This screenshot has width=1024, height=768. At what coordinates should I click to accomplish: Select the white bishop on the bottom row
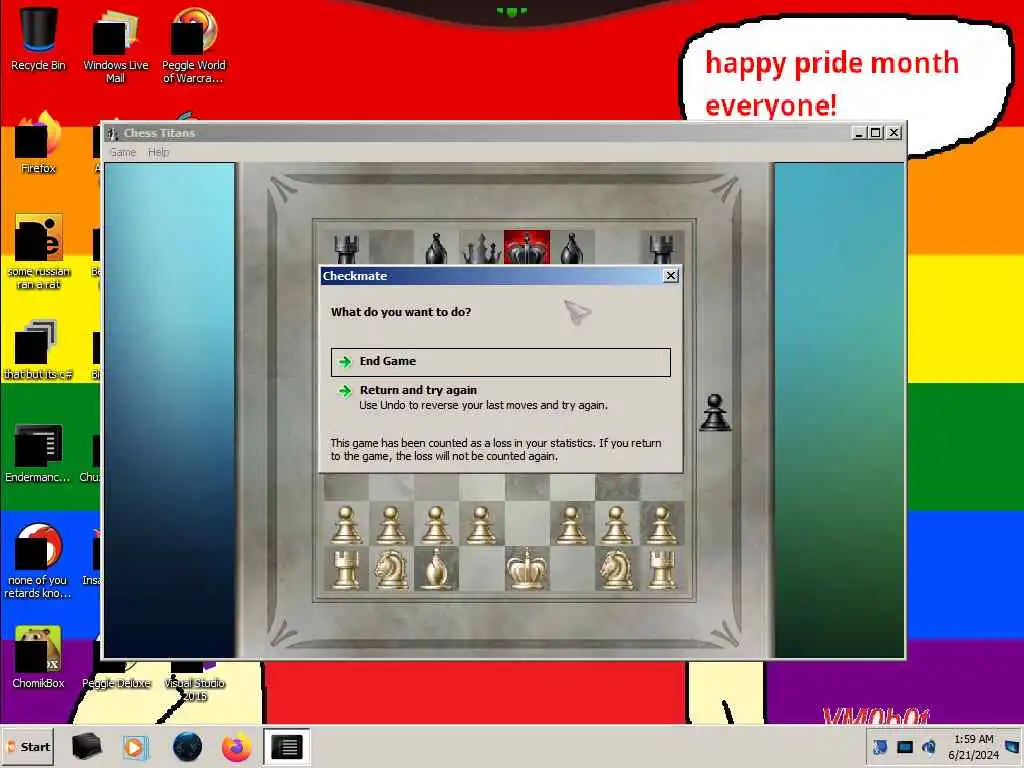point(436,569)
